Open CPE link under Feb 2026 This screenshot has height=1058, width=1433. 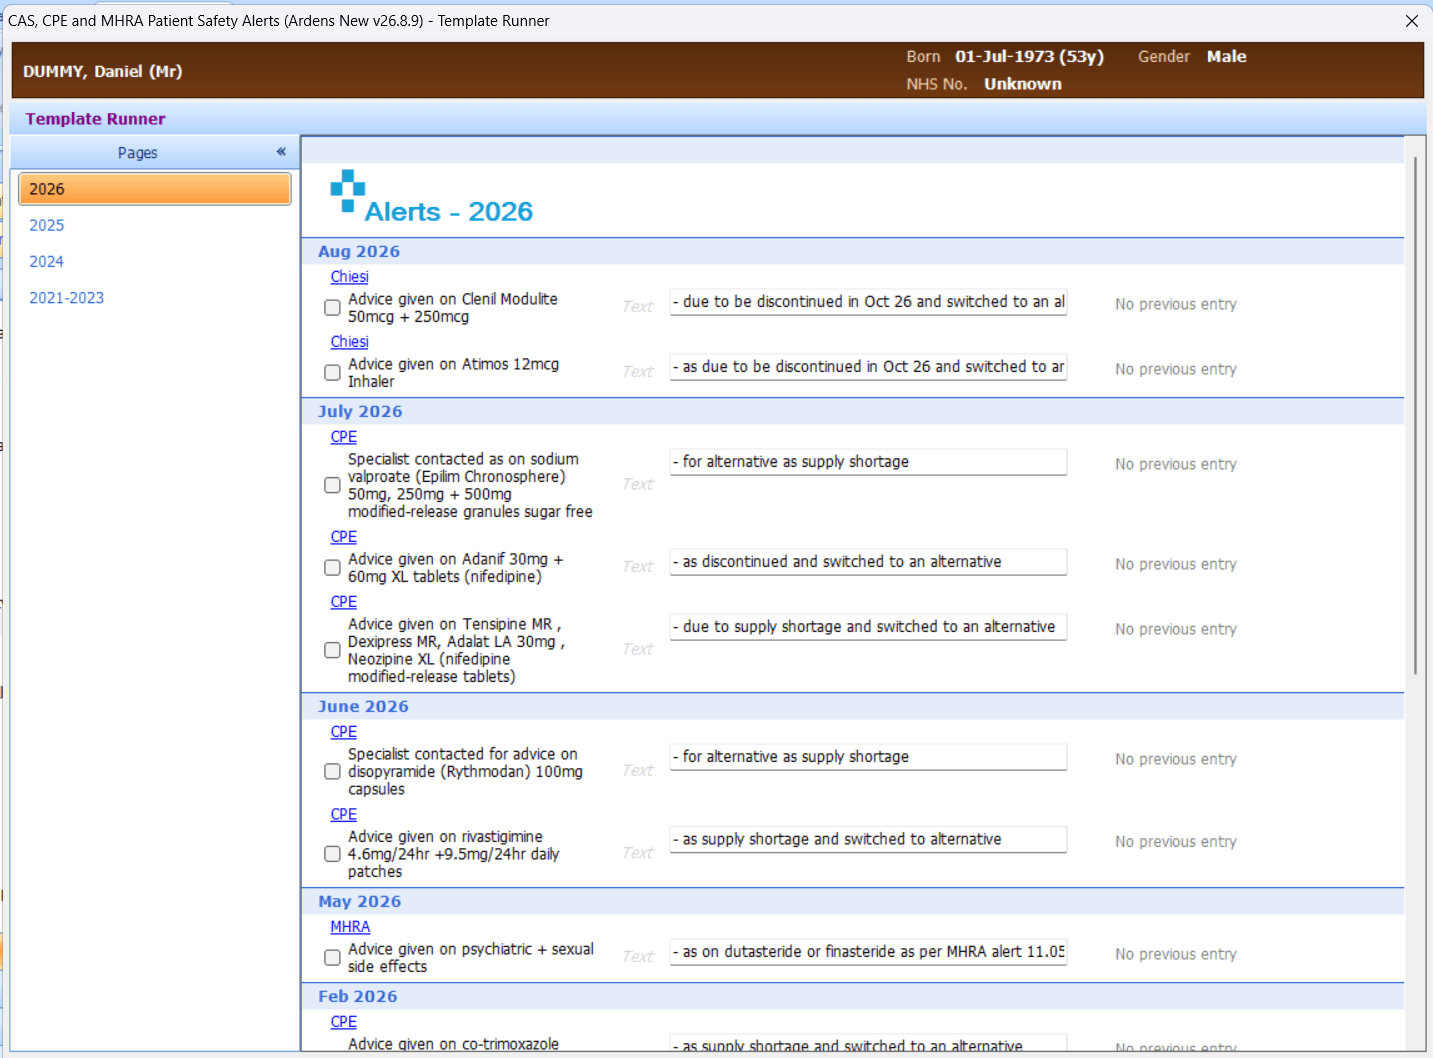[x=344, y=1022]
